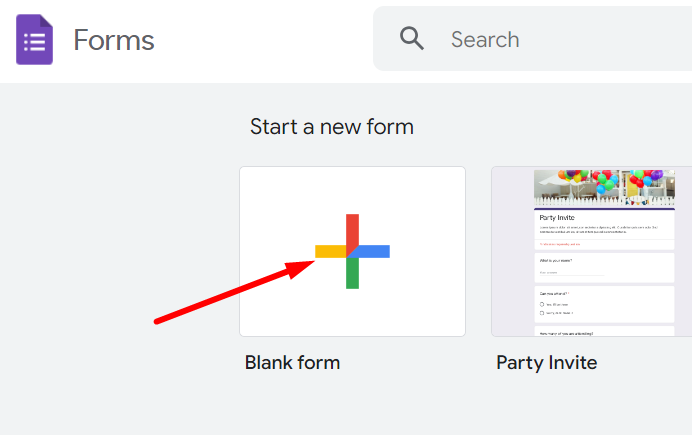This screenshot has width=692, height=448.
Task: Click the red top arm of the plus
Action: 352,227
